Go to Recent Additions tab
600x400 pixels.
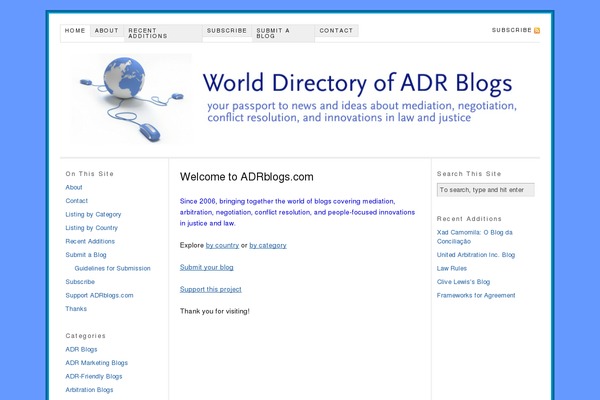[163, 33]
